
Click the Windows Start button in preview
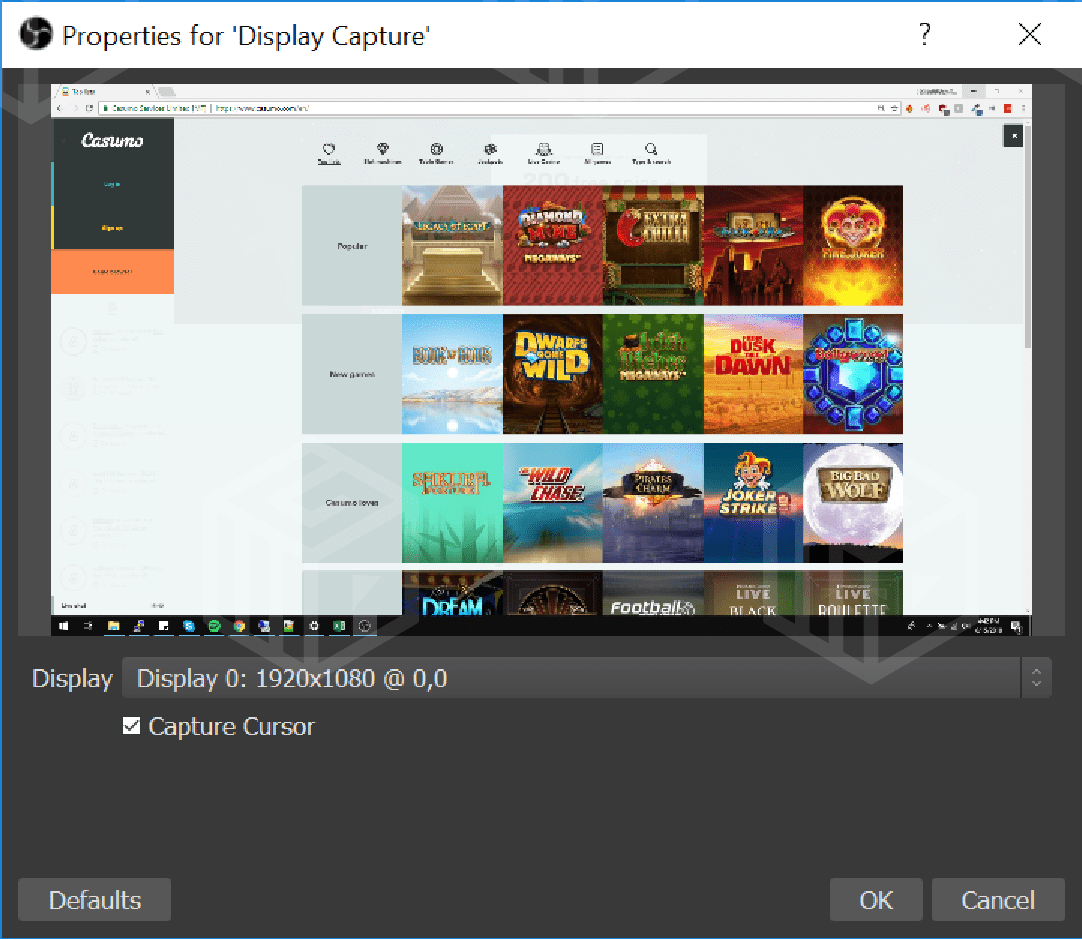(63, 626)
